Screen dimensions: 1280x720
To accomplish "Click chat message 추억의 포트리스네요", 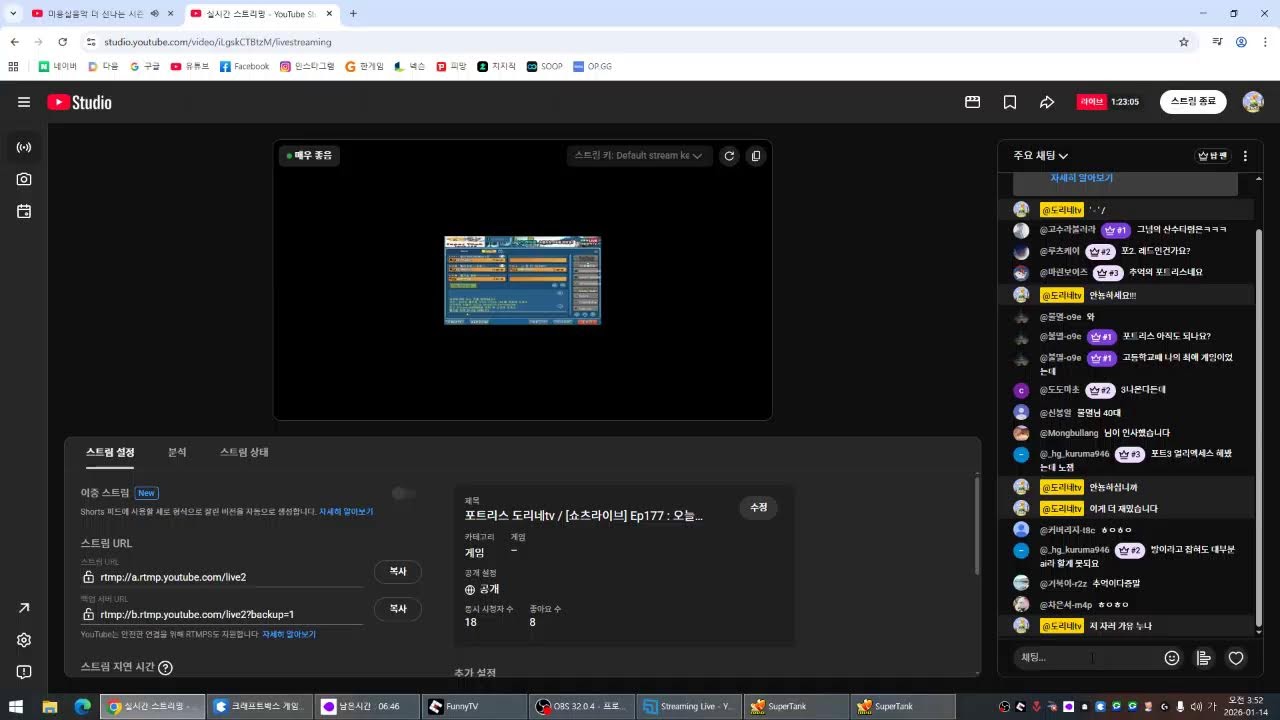I will (1165, 272).
